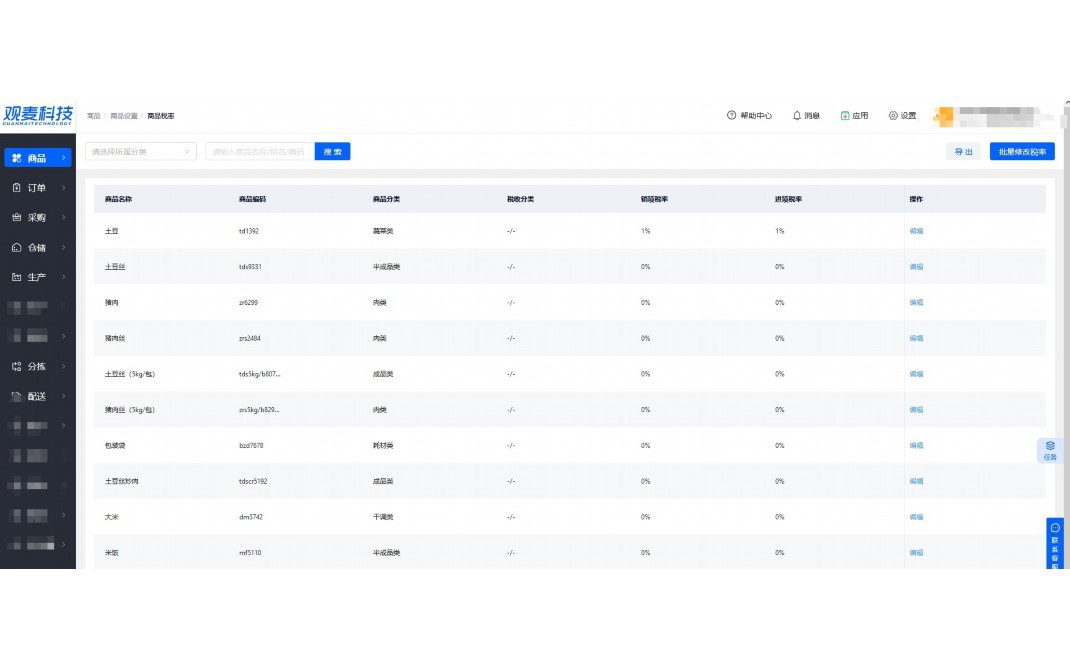Click 编辑 link in the 土豆 row
This screenshot has width=1070, height=670.
[x=916, y=231]
